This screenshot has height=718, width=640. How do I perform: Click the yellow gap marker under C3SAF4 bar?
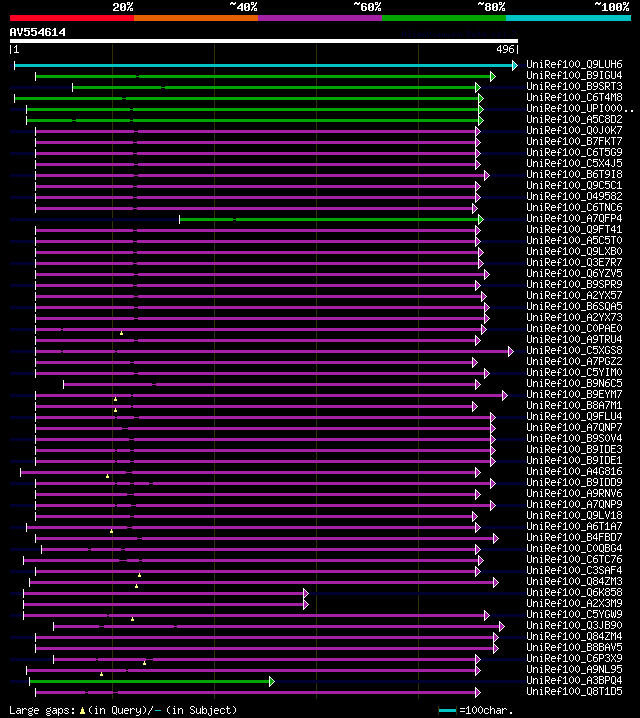pos(140,575)
